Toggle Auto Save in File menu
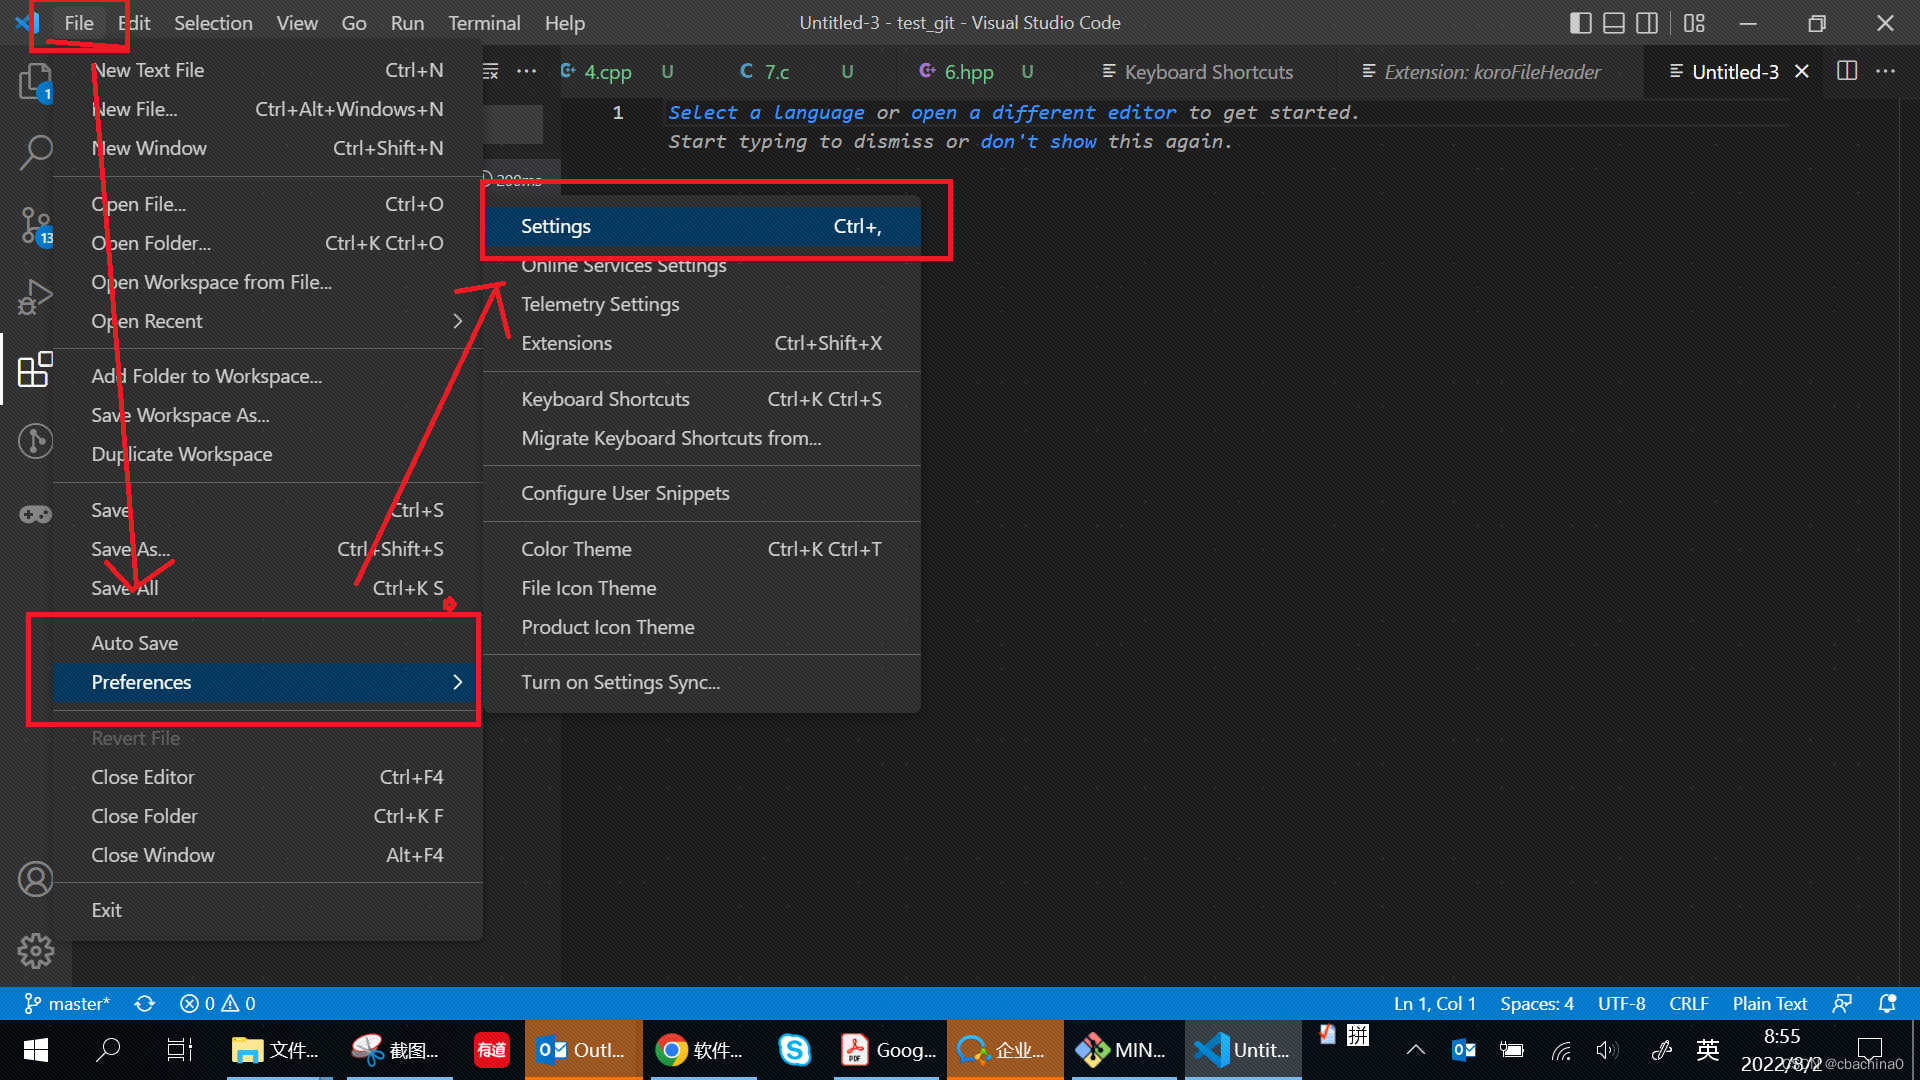The width and height of the screenshot is (1920, 1080). [135, 643]
